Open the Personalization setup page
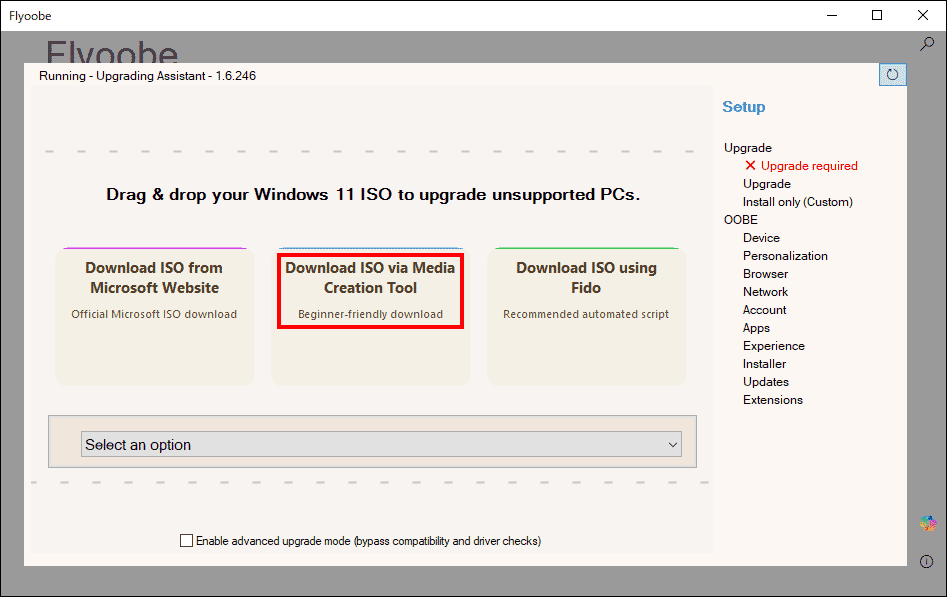947x597 pixels. 785,256
